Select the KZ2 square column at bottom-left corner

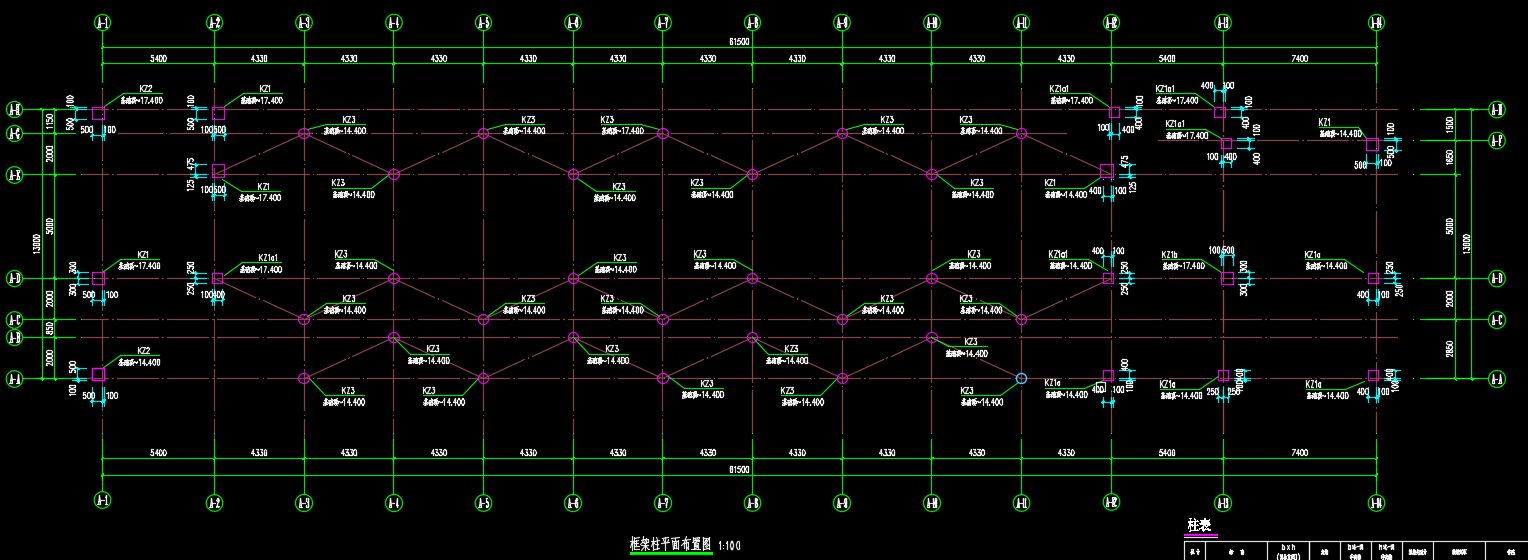pos(98,375)
